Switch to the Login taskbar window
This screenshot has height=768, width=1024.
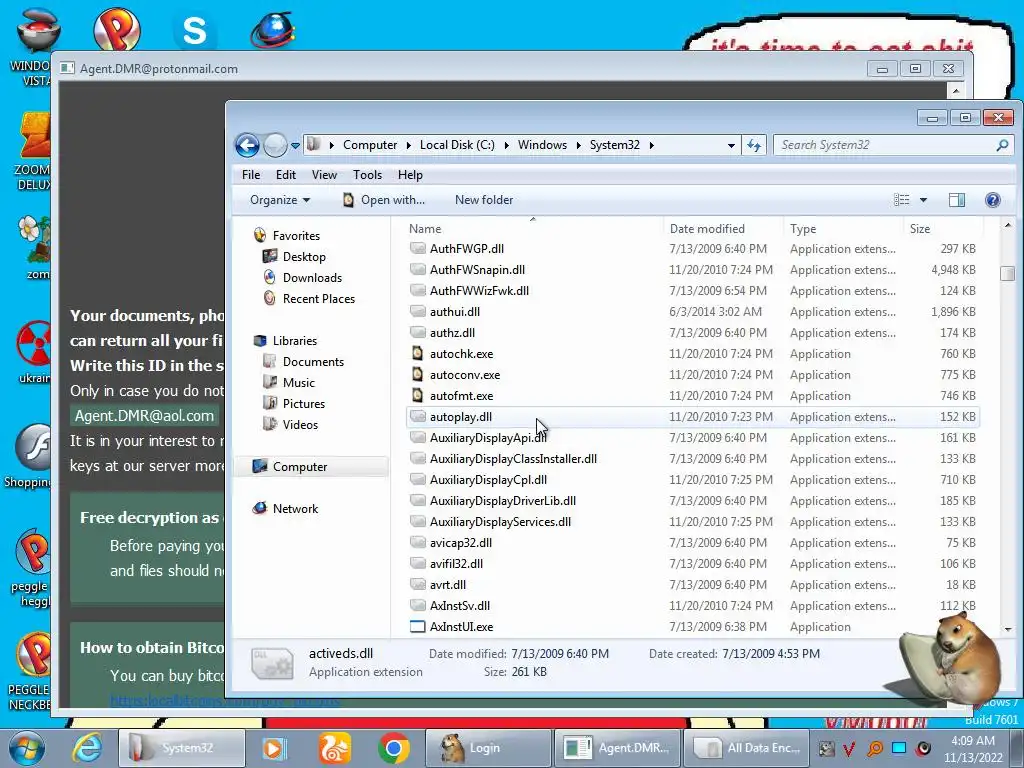pos(488,748)
